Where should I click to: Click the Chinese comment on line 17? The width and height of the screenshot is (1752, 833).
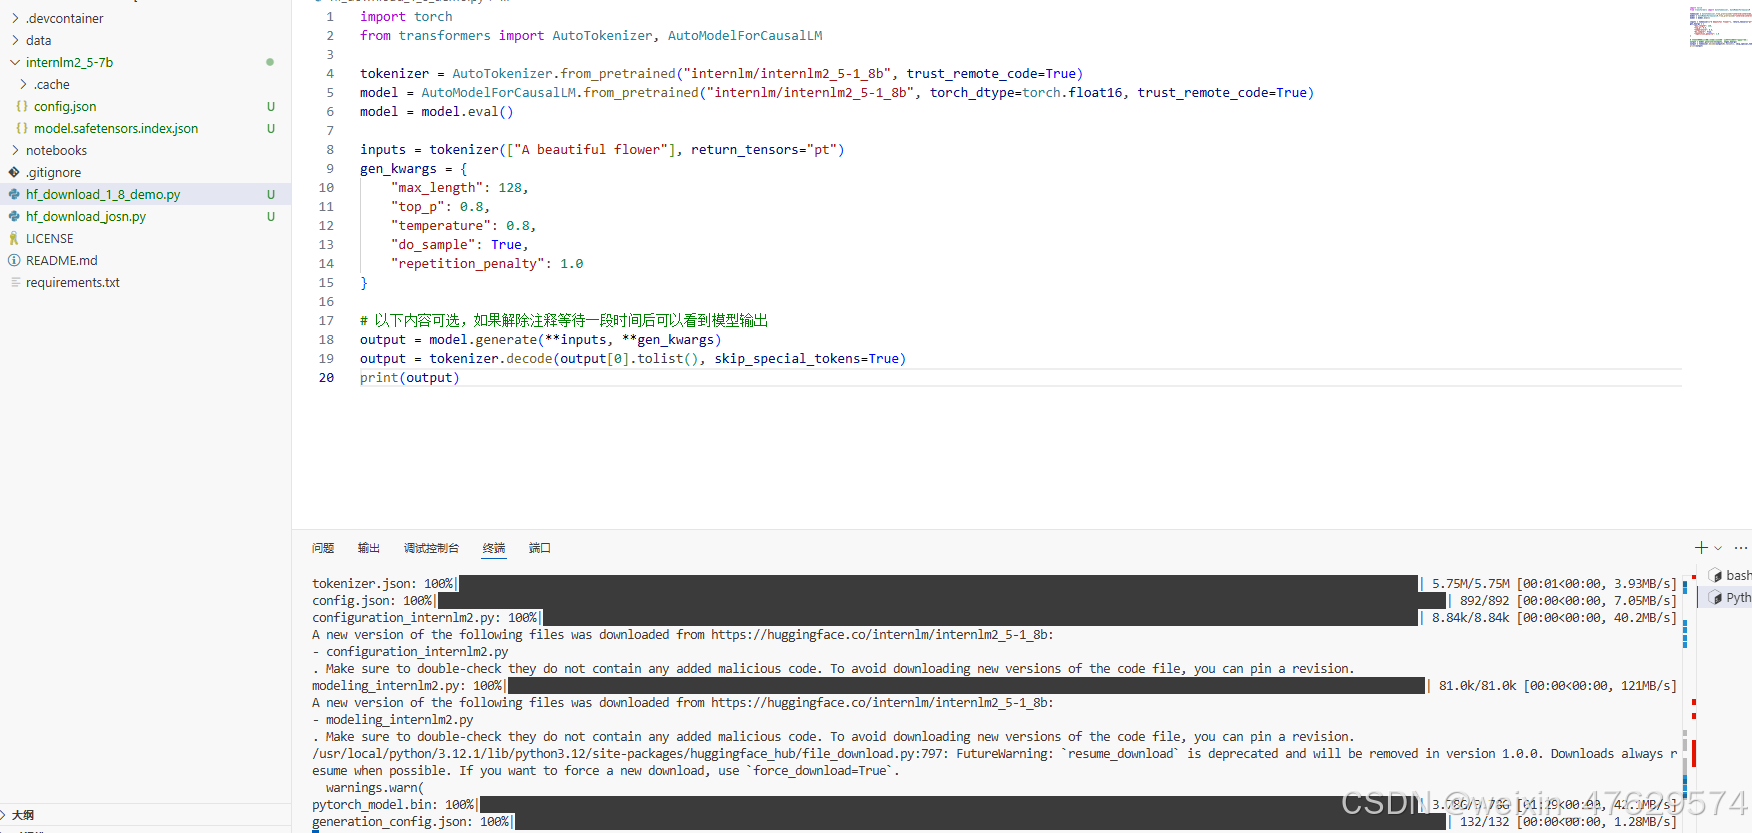(564, 321)
